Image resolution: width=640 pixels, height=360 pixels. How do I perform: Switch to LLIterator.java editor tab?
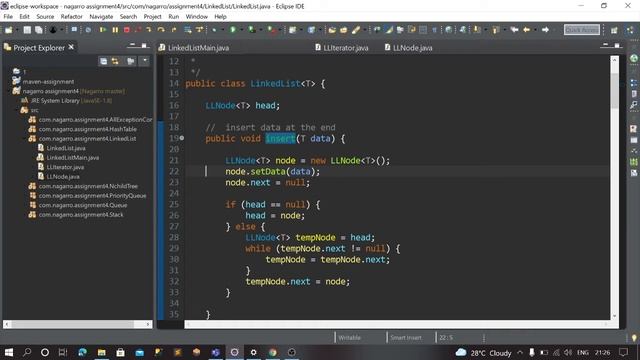pyautogui.click(x=342, y=48)
